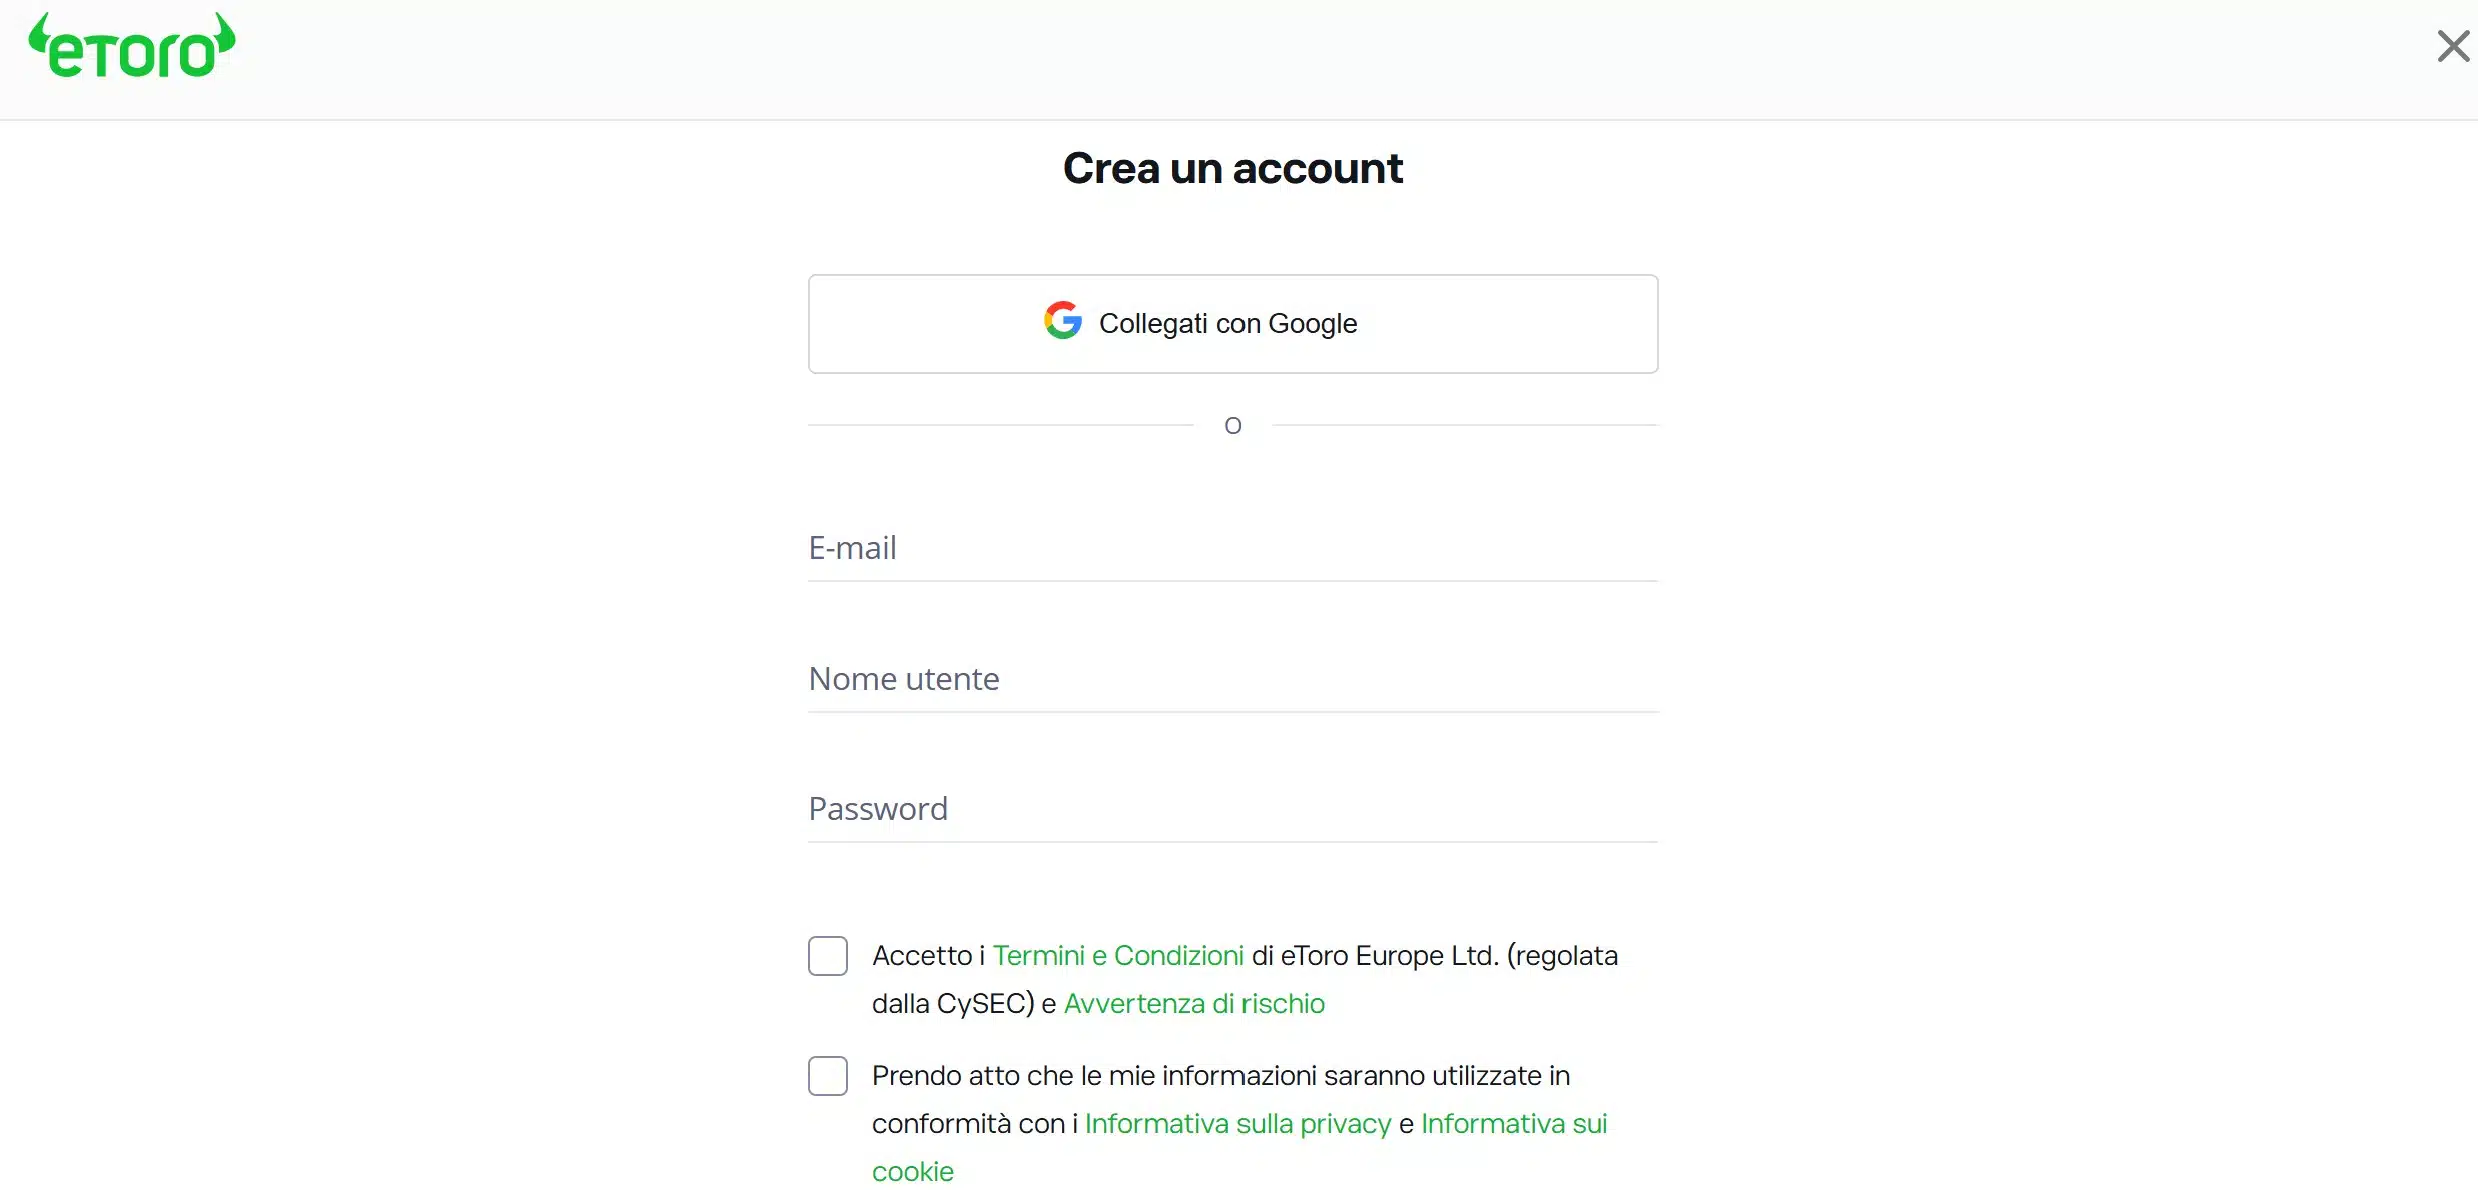Click the Nome utente field

coord(1232,679)
